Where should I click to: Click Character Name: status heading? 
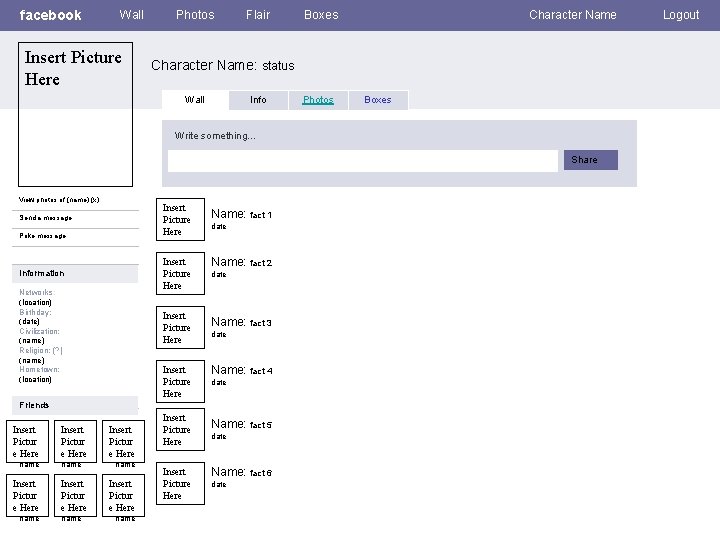pyautogui.click(x=223, y=65)
